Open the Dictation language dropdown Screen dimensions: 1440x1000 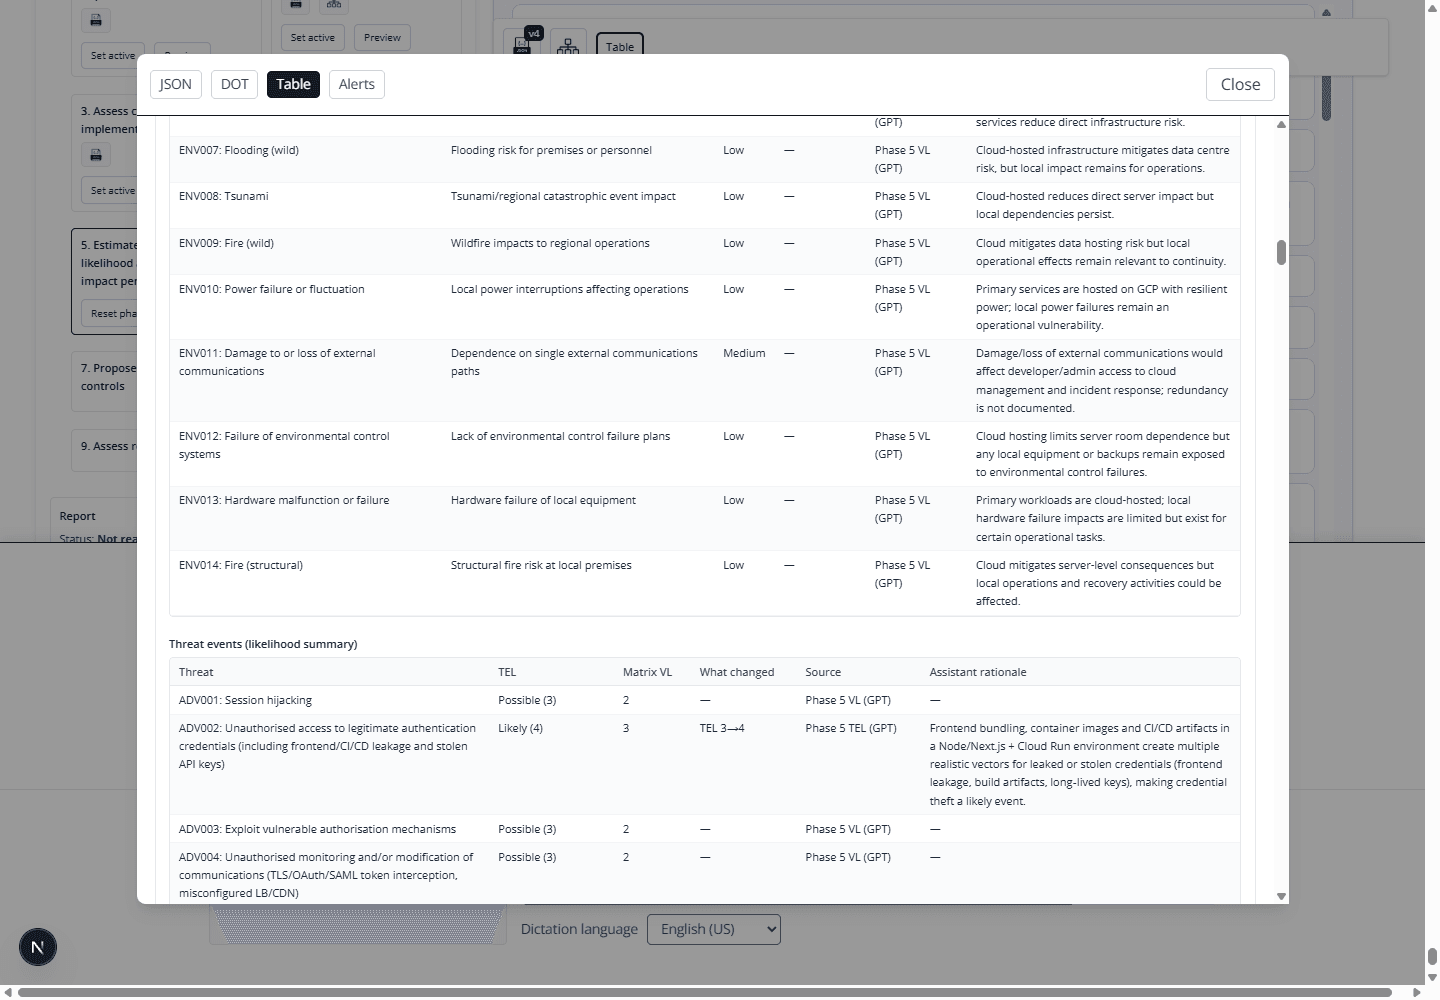714,929
